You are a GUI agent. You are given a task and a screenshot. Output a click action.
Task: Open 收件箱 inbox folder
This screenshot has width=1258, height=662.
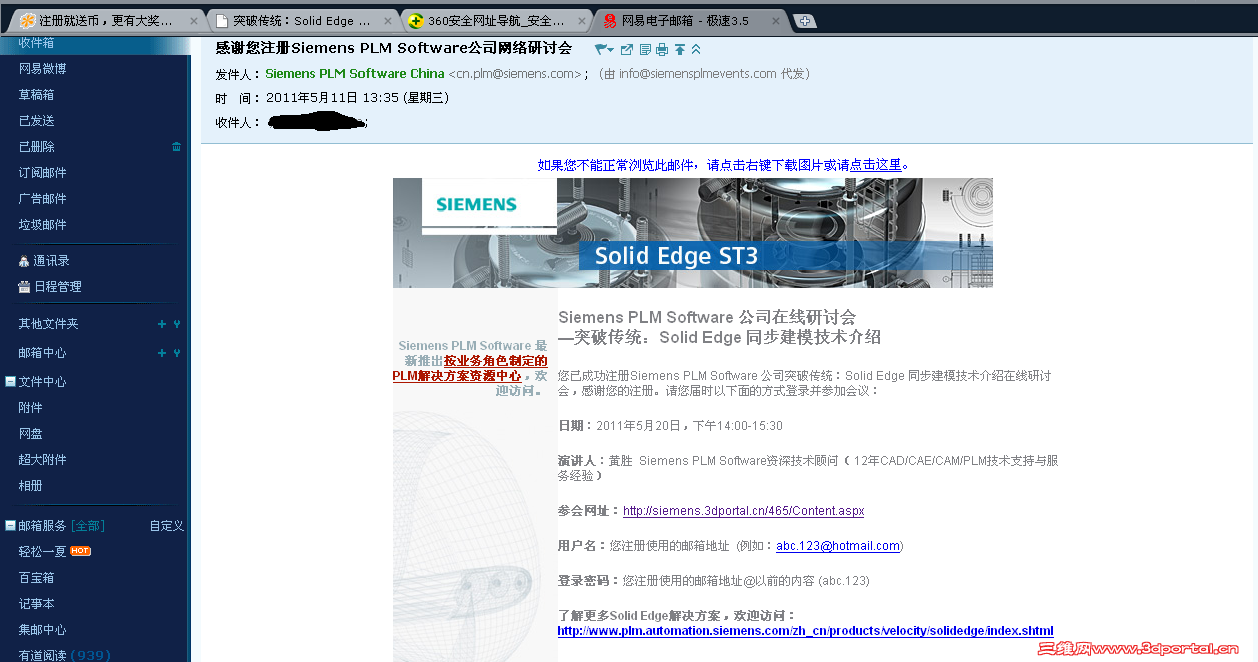pyautogui.click(x=36, y=43)
